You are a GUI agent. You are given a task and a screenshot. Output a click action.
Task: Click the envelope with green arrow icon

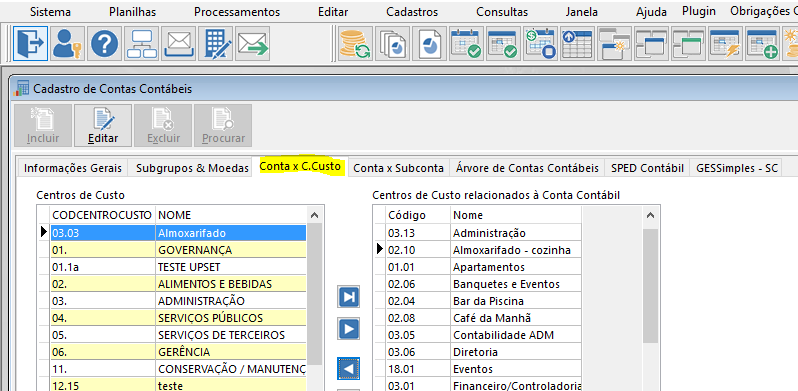[252, 43]
